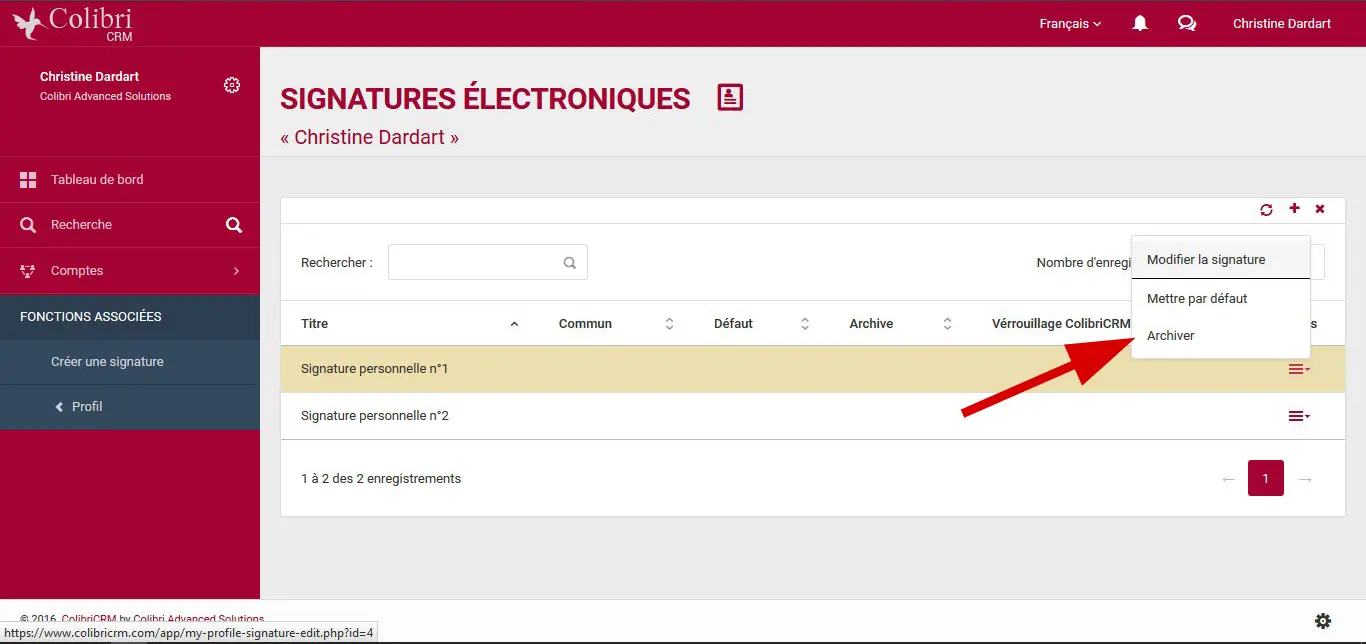Sort by Commun column
1366x644 pixels.
click(x=616, y=323)
